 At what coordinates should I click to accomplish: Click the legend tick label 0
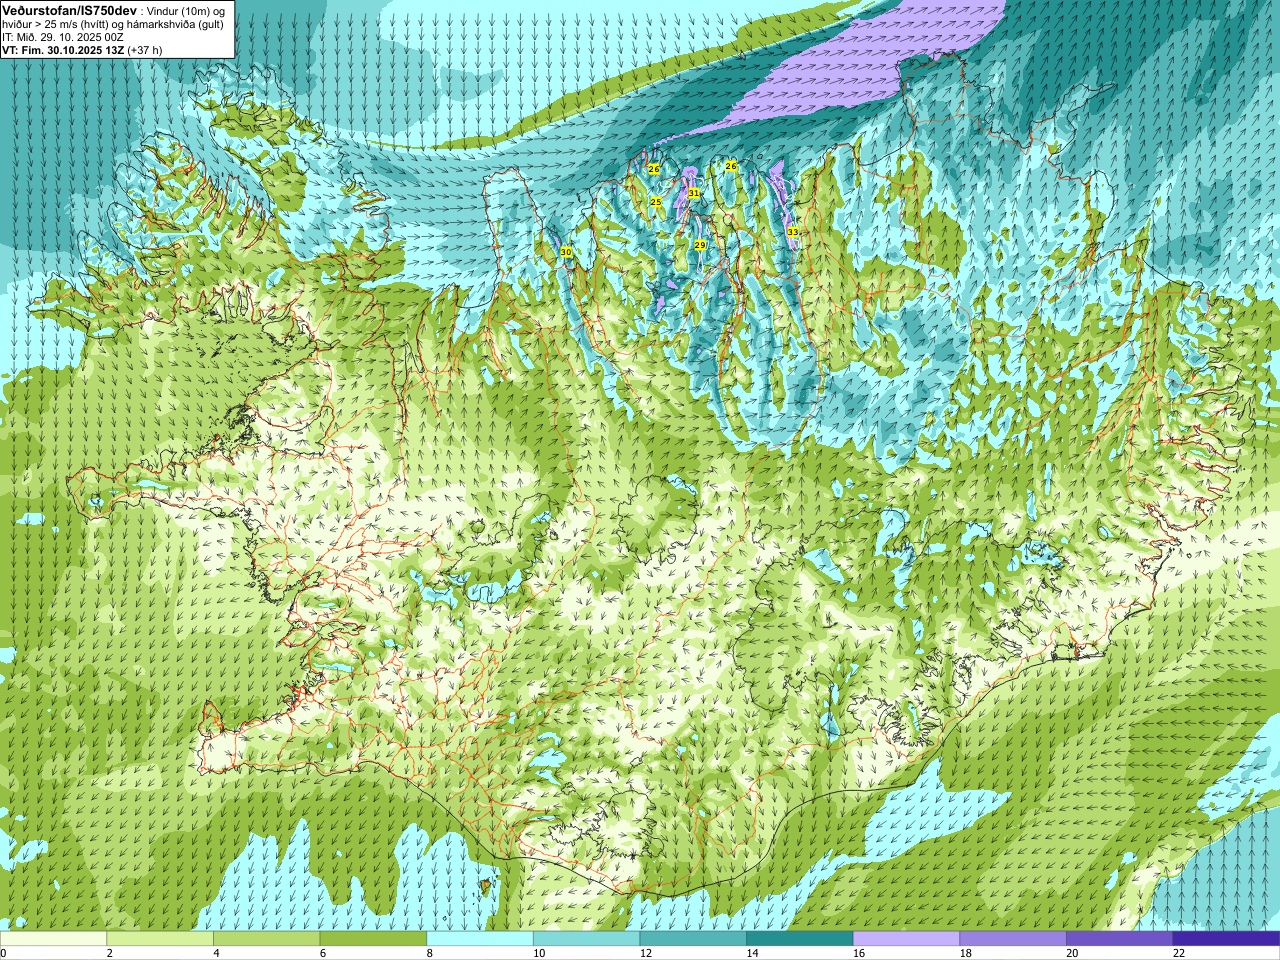[3, 953]
